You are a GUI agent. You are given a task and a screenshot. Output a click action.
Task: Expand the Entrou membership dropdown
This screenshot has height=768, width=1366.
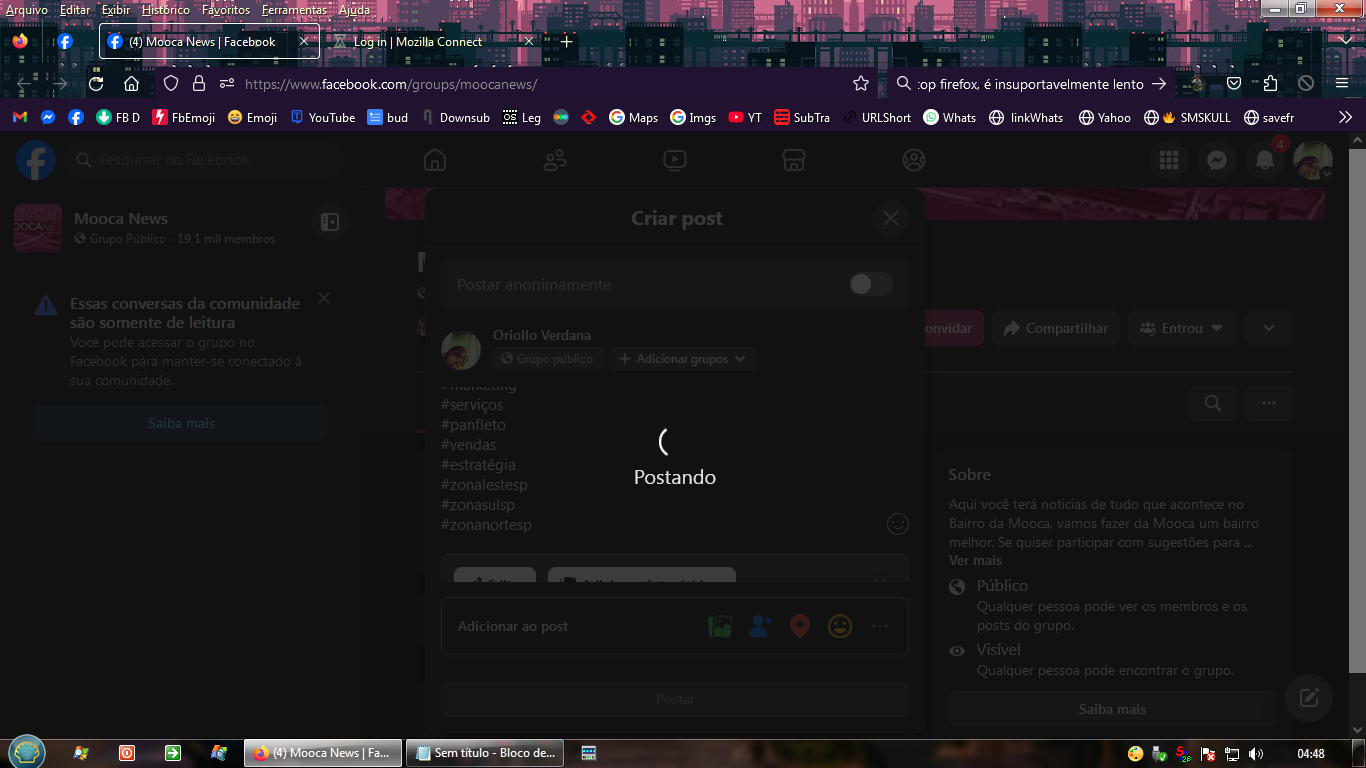[x=1182, y=328]
